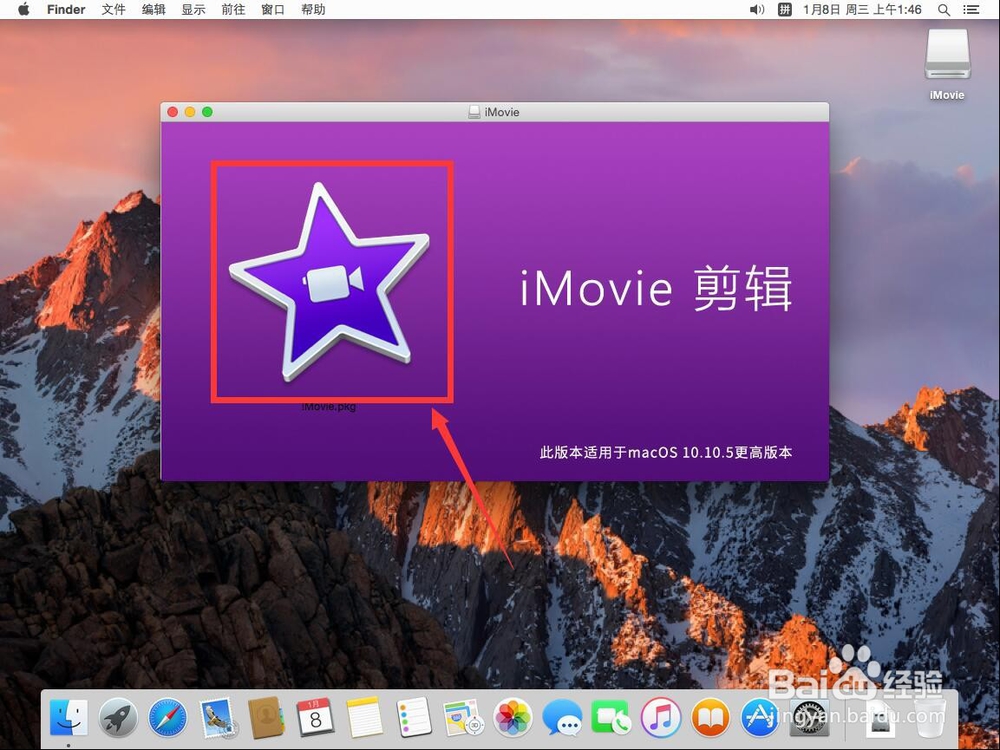Open iTunes music icon in Dock
The image size is (1000, 750).
click(x=661, y=717)
